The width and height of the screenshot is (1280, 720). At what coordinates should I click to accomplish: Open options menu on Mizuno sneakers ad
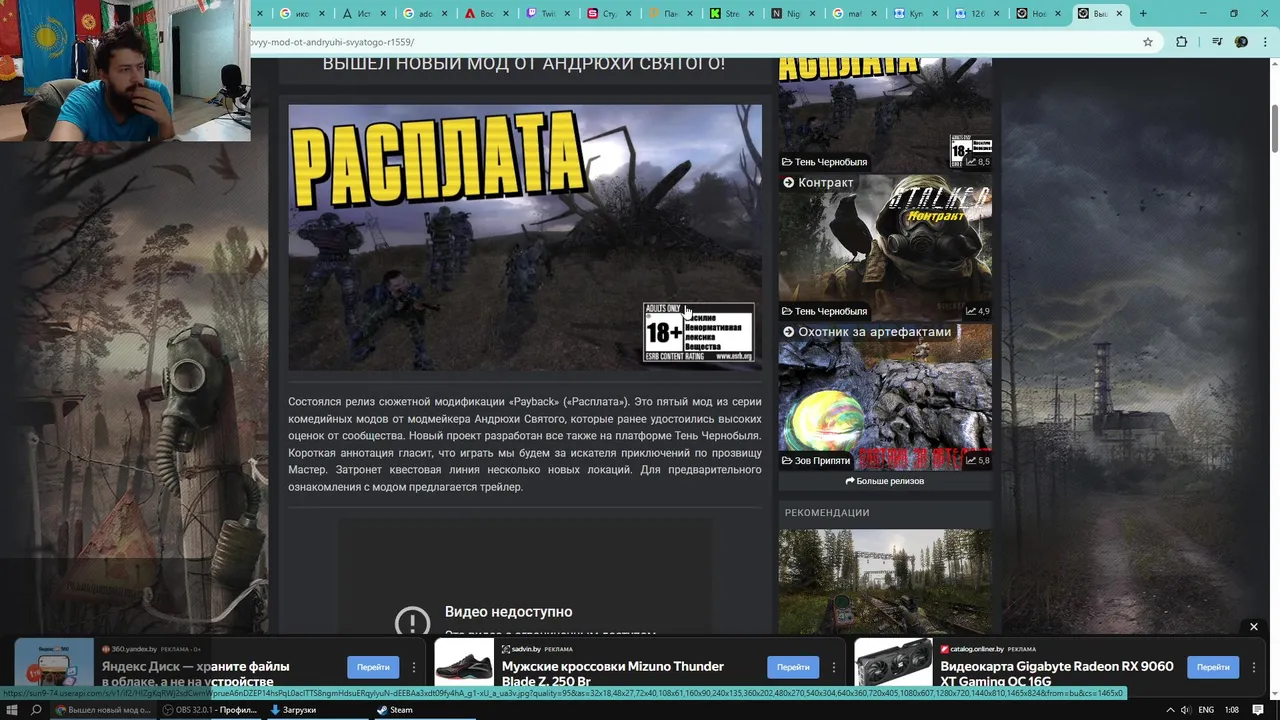tap(834, 667)
